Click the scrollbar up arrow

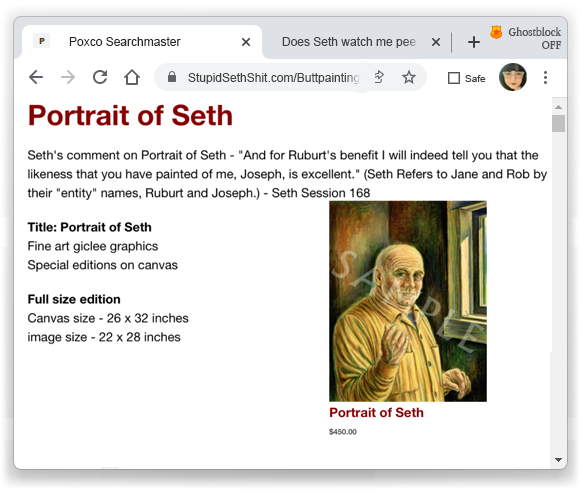point(559,107)
